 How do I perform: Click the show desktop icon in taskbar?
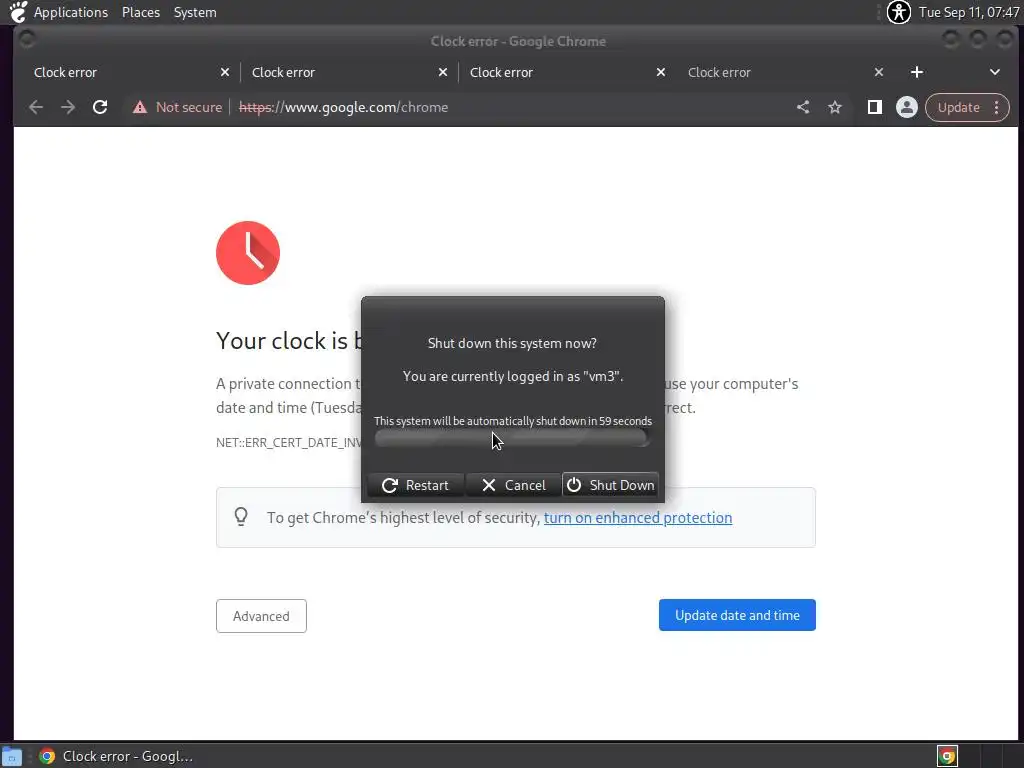(x=12, y=756)
